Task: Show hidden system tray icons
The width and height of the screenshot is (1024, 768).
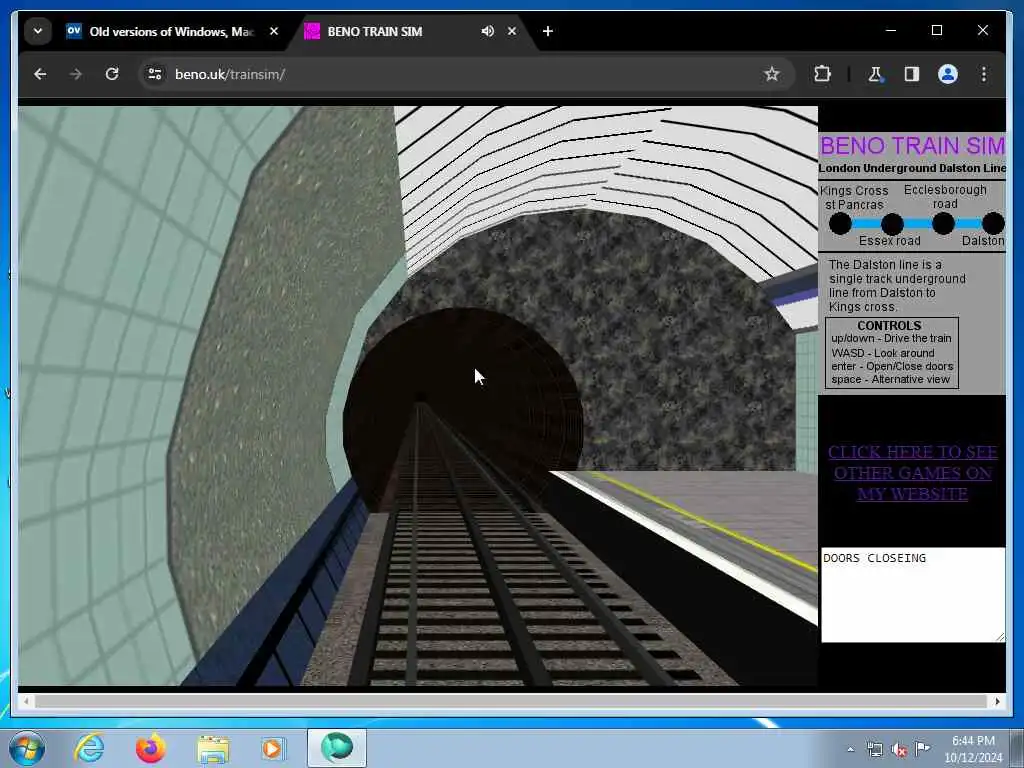Action: [850, 749]
